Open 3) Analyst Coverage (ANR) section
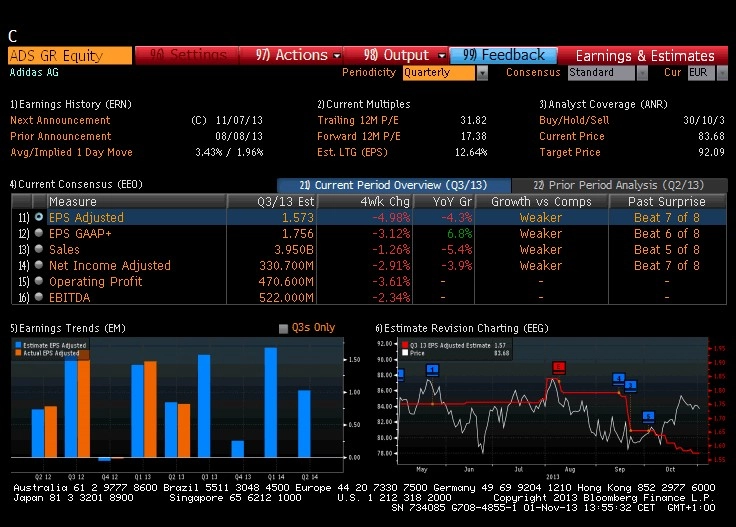736x527 pixels. click(x=603, y=104)
